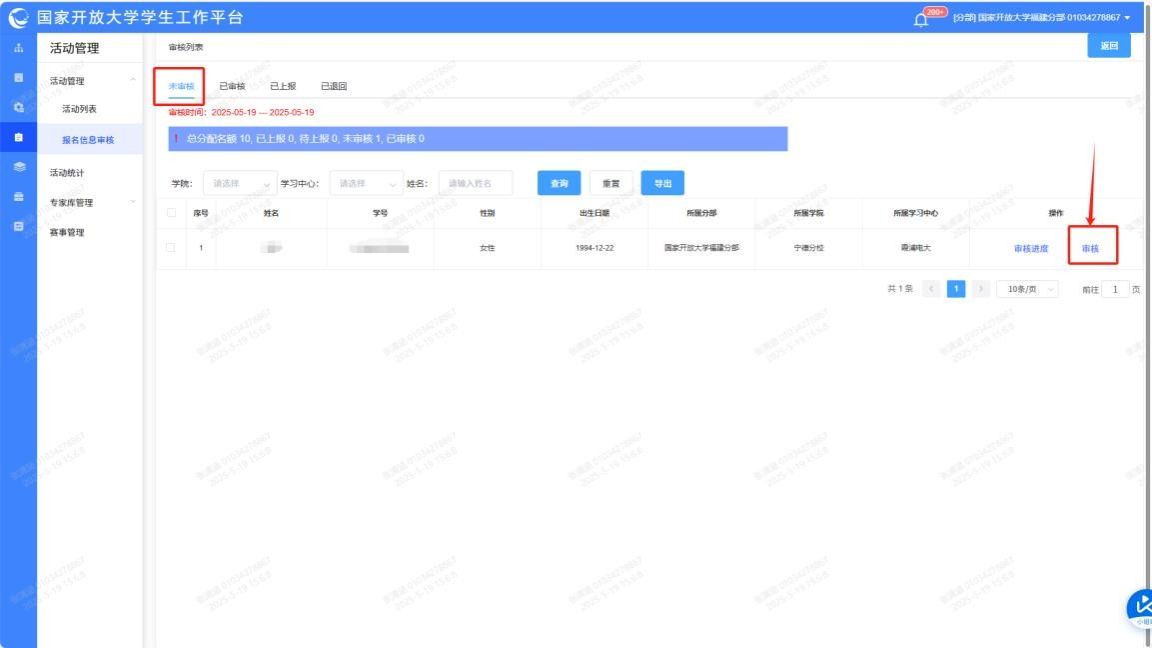Viewport: 1152px width, 648px height.
Task: Click the platform logo icon in header
Action: click(x=18, y=18)
